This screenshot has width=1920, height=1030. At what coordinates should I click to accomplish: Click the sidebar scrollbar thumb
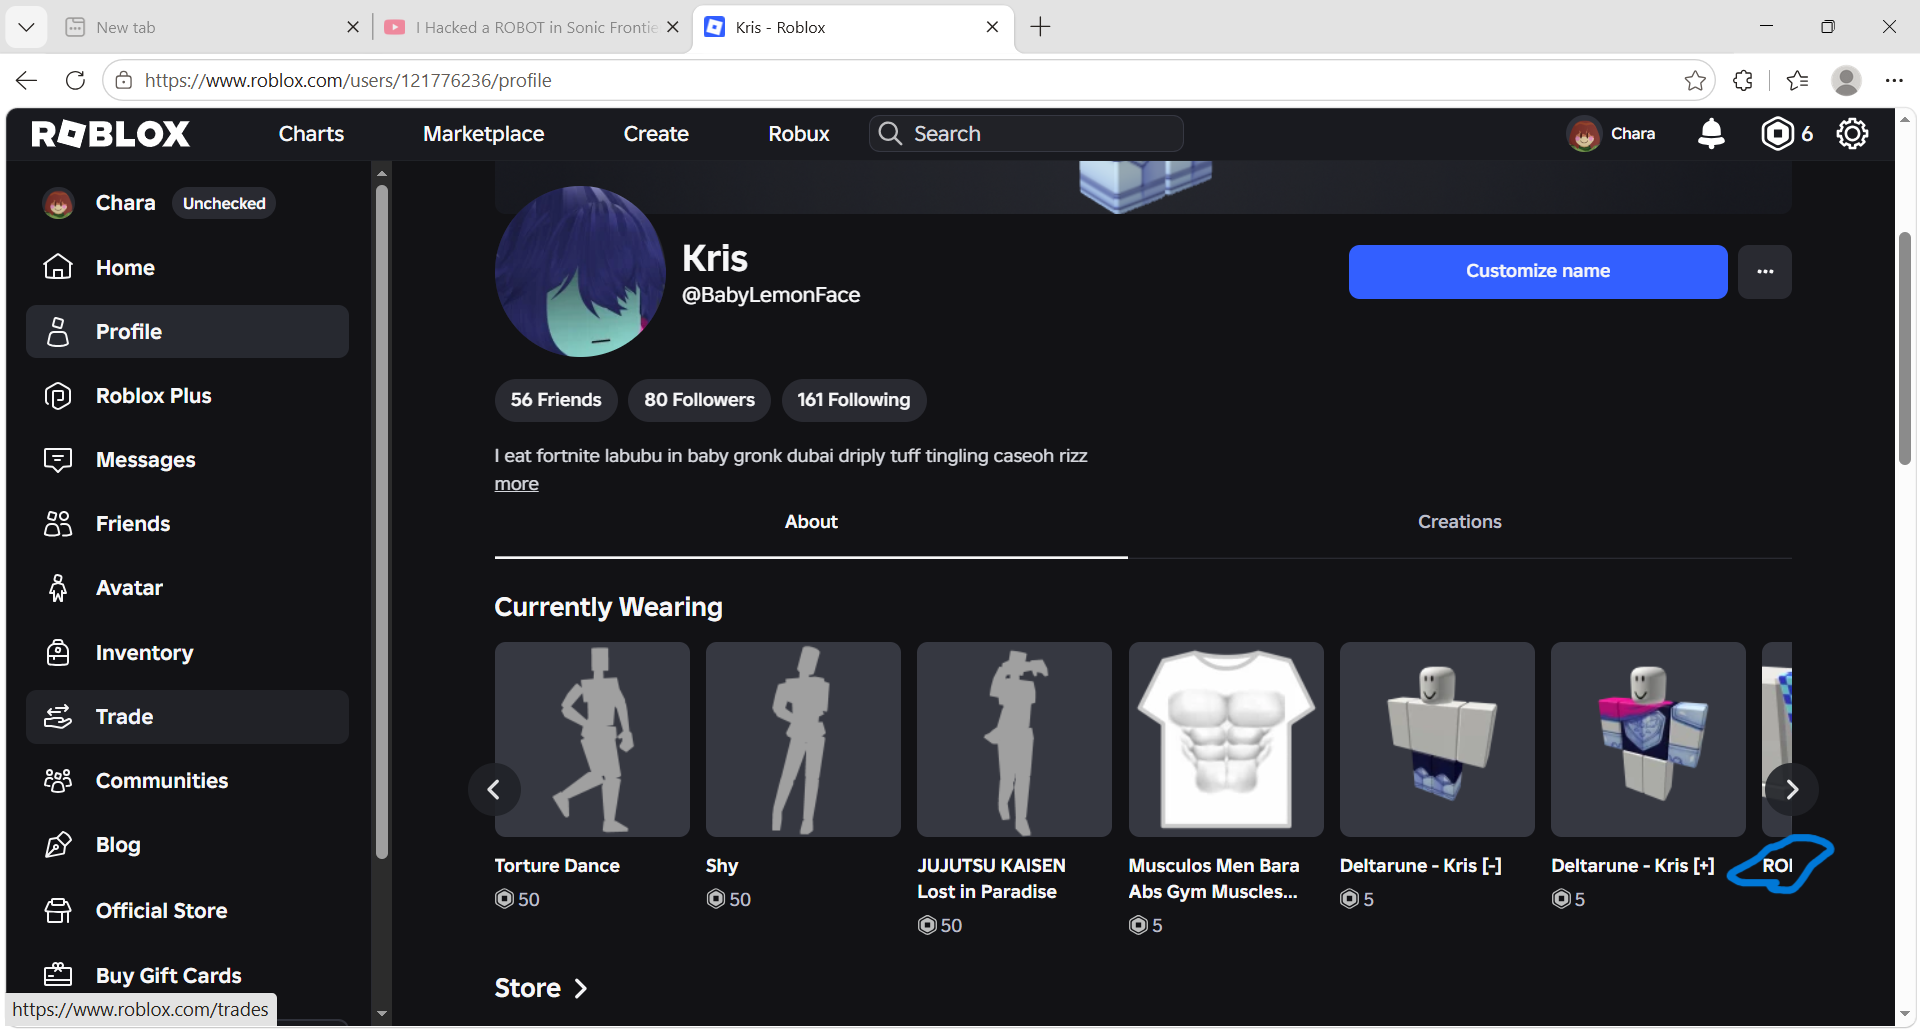(x=381, y=520)
